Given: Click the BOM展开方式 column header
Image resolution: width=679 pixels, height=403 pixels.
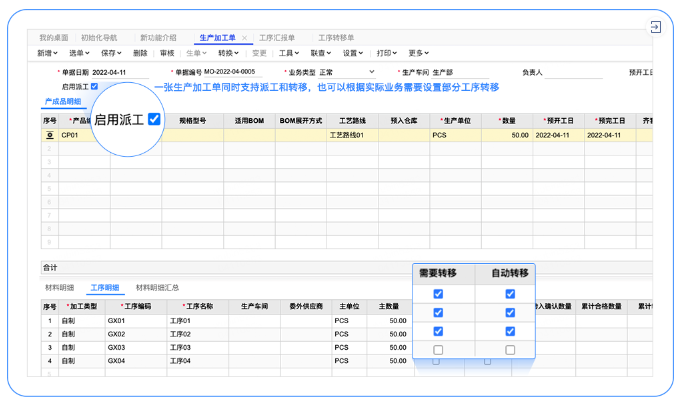Looking at the screenshot, I should click(x=301, y=121).
